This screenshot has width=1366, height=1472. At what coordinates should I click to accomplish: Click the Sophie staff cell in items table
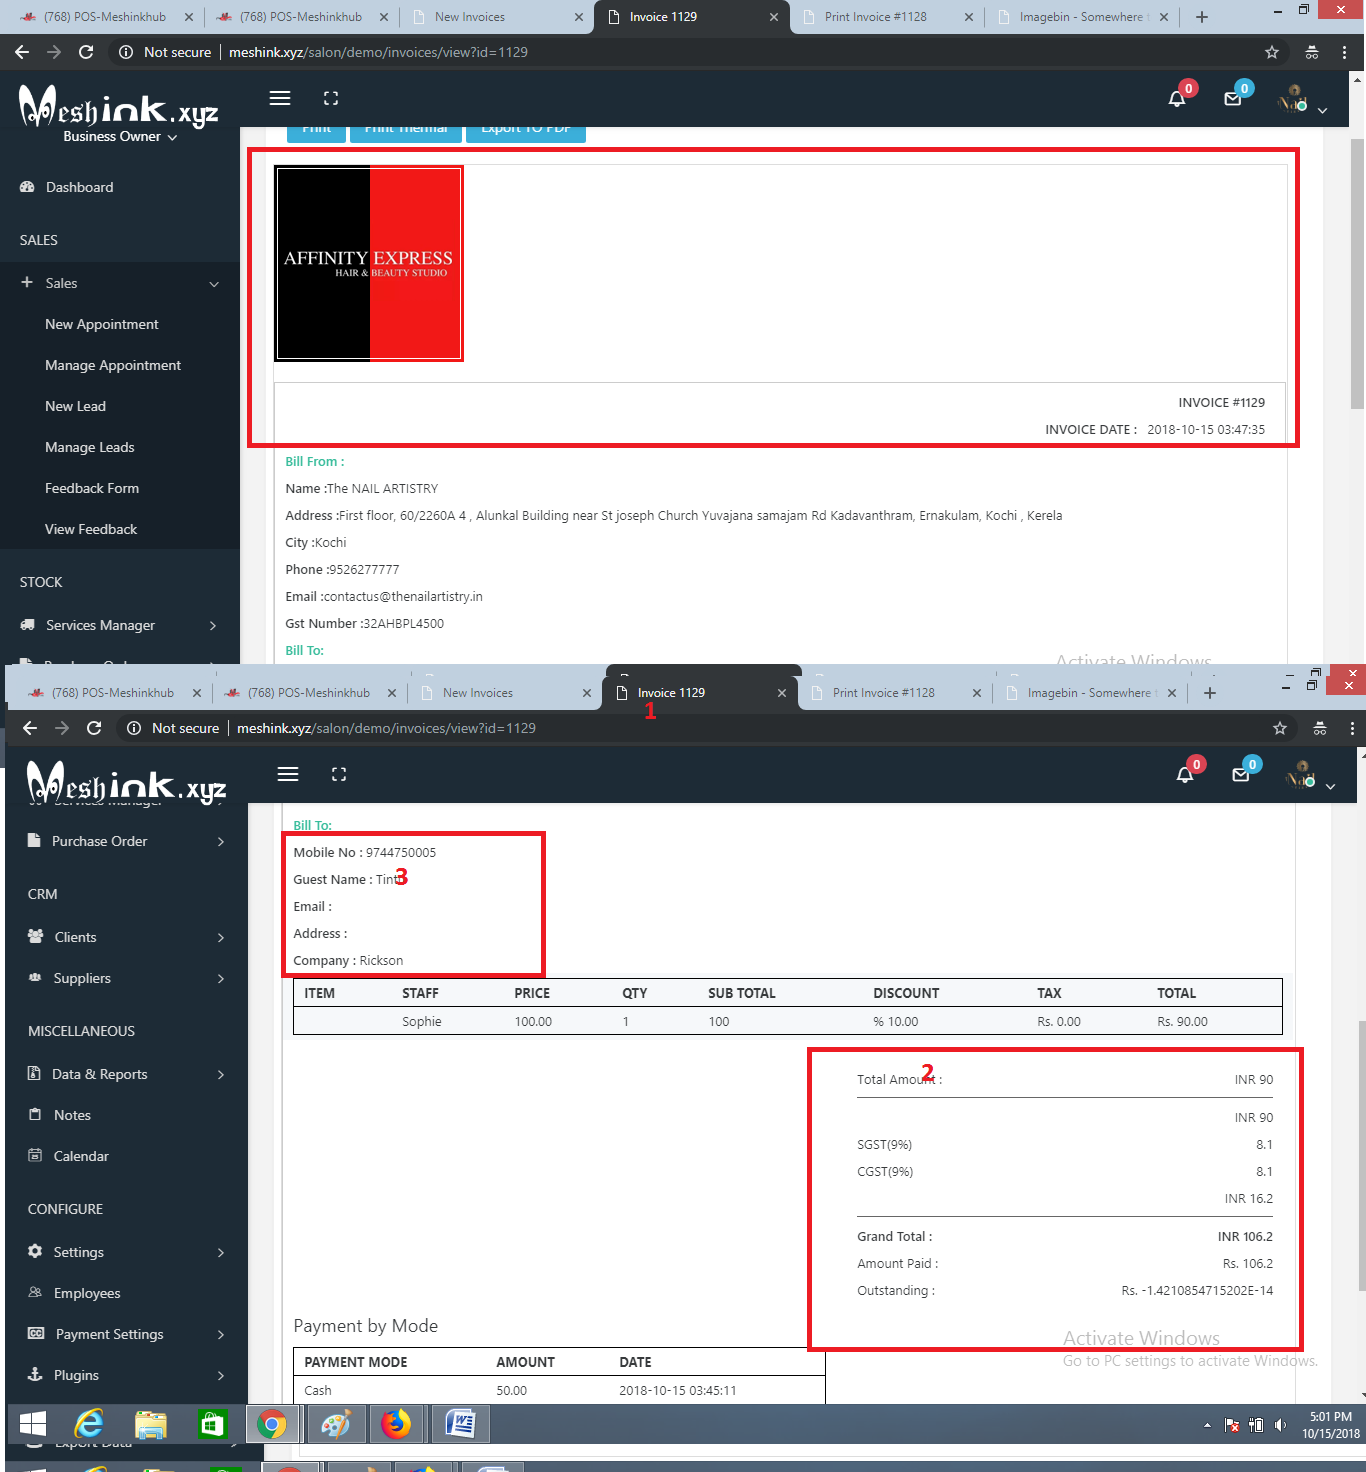pyautogui.click(x=422, y=1022)
